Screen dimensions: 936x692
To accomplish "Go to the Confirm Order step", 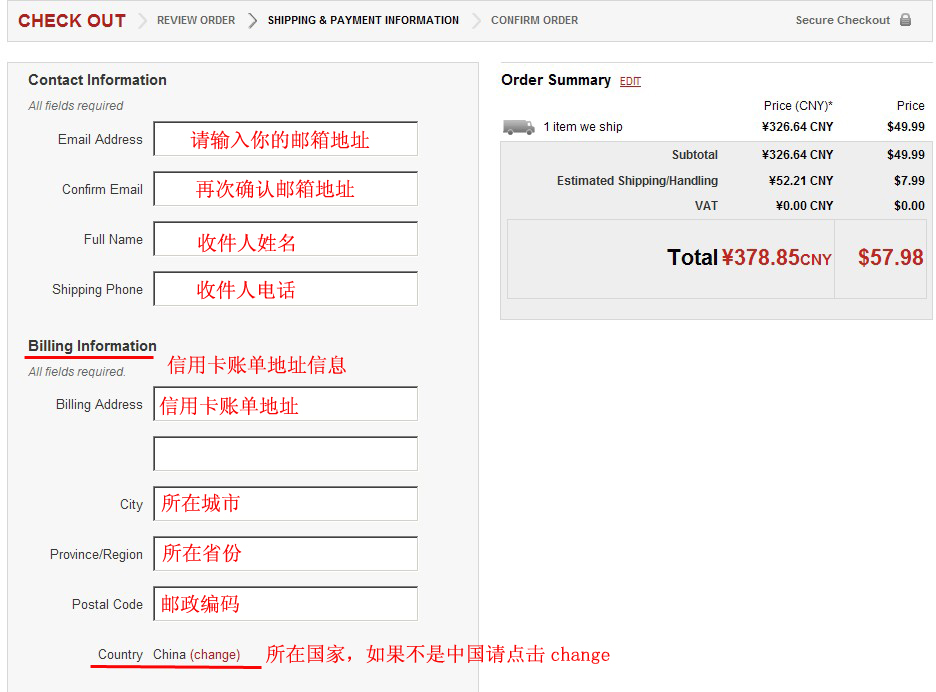I will 534,20.
